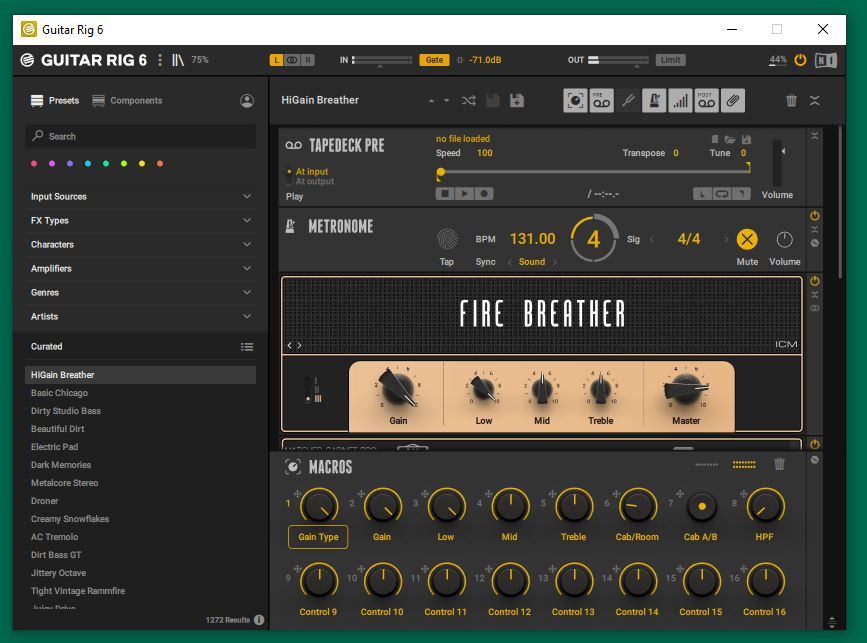The width and height of the screenshot is (867, 643).
Task: Toggle the output Limit button
Action: click(x=670, y=60)
